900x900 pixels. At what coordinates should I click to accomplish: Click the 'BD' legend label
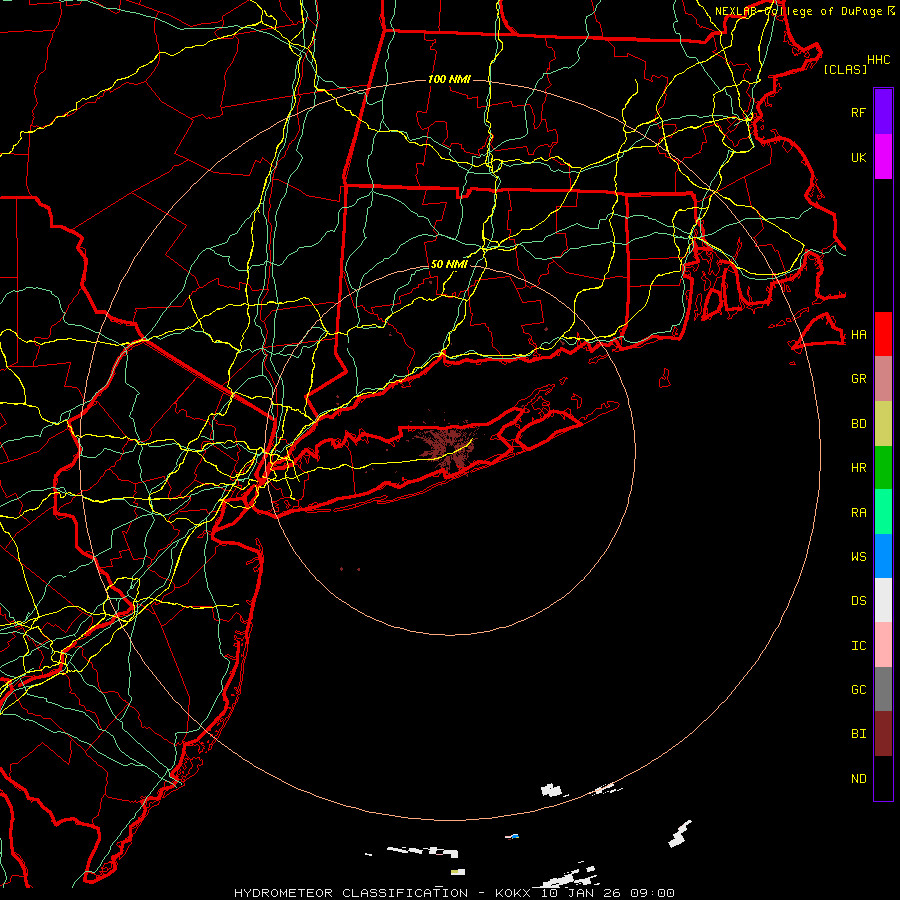pos(859,424)
